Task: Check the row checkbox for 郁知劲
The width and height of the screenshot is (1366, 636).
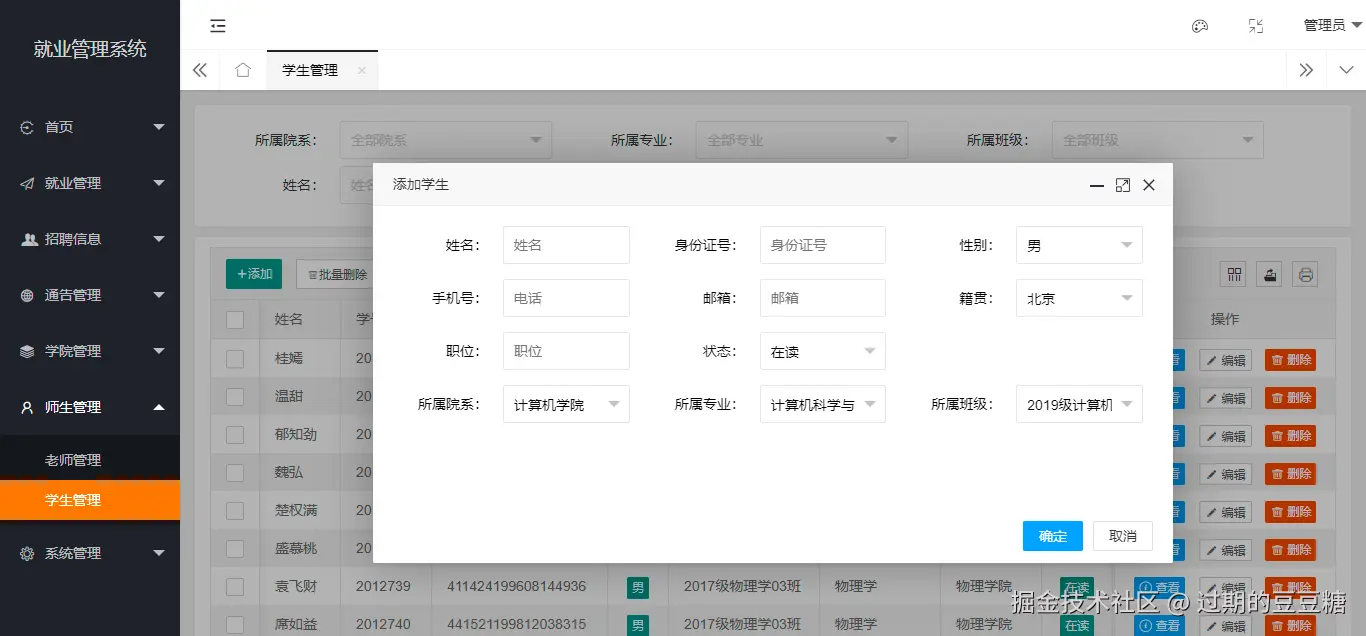Action: (x=235, y=434)
